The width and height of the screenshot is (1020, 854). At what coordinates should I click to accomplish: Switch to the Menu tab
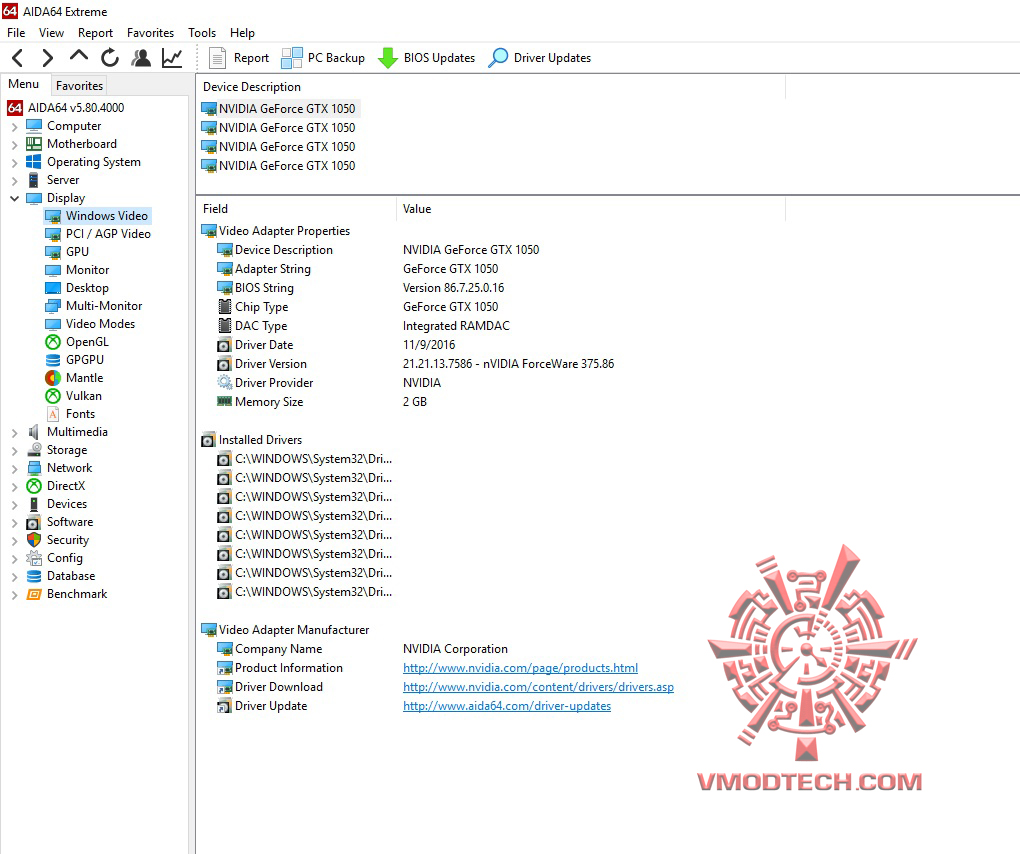click(x=23, y=84)
